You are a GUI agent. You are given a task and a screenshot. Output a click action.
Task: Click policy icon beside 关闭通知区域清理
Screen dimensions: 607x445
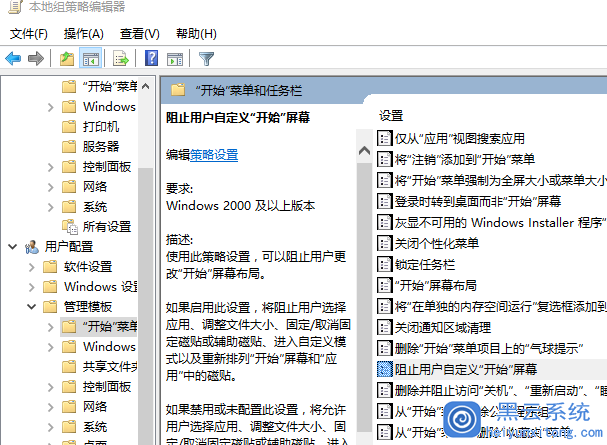384,327
